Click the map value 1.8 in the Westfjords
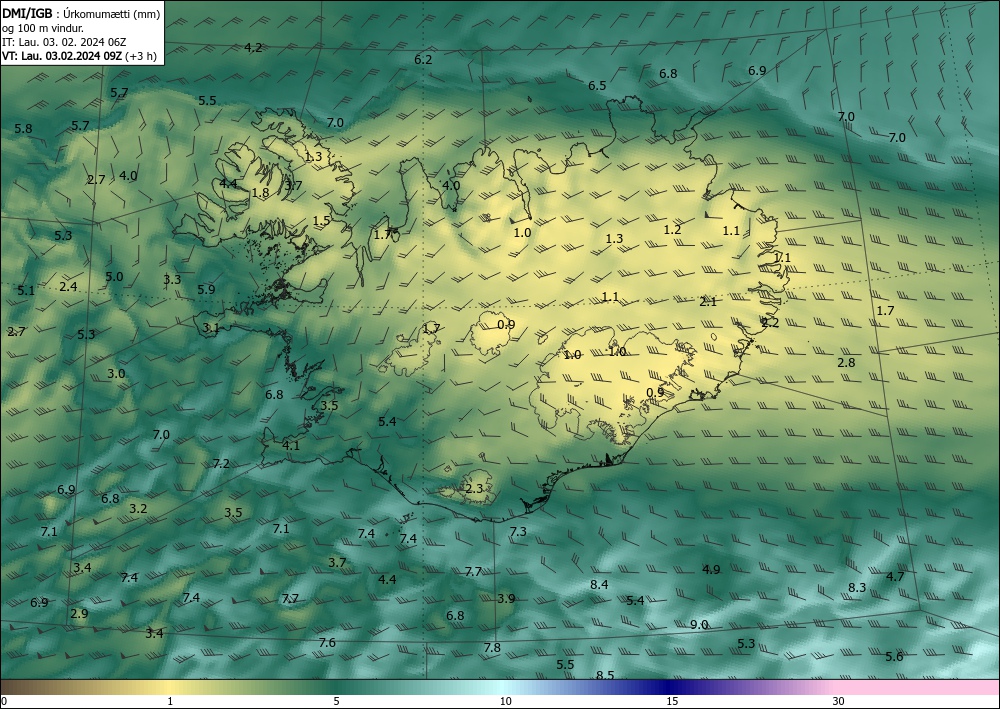The height and width of the screenshot is (709, 1000). [x=260, y=192]
